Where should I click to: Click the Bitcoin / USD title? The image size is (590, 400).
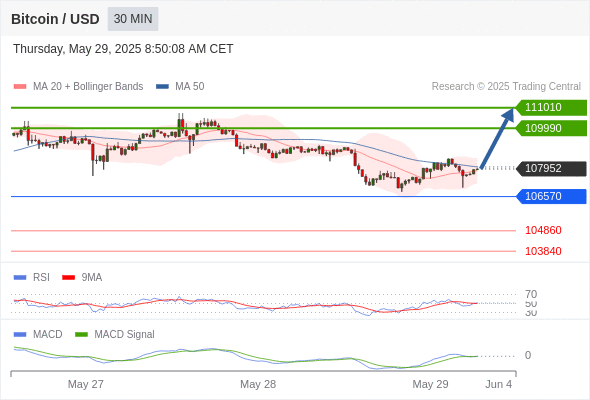point(55,19)
